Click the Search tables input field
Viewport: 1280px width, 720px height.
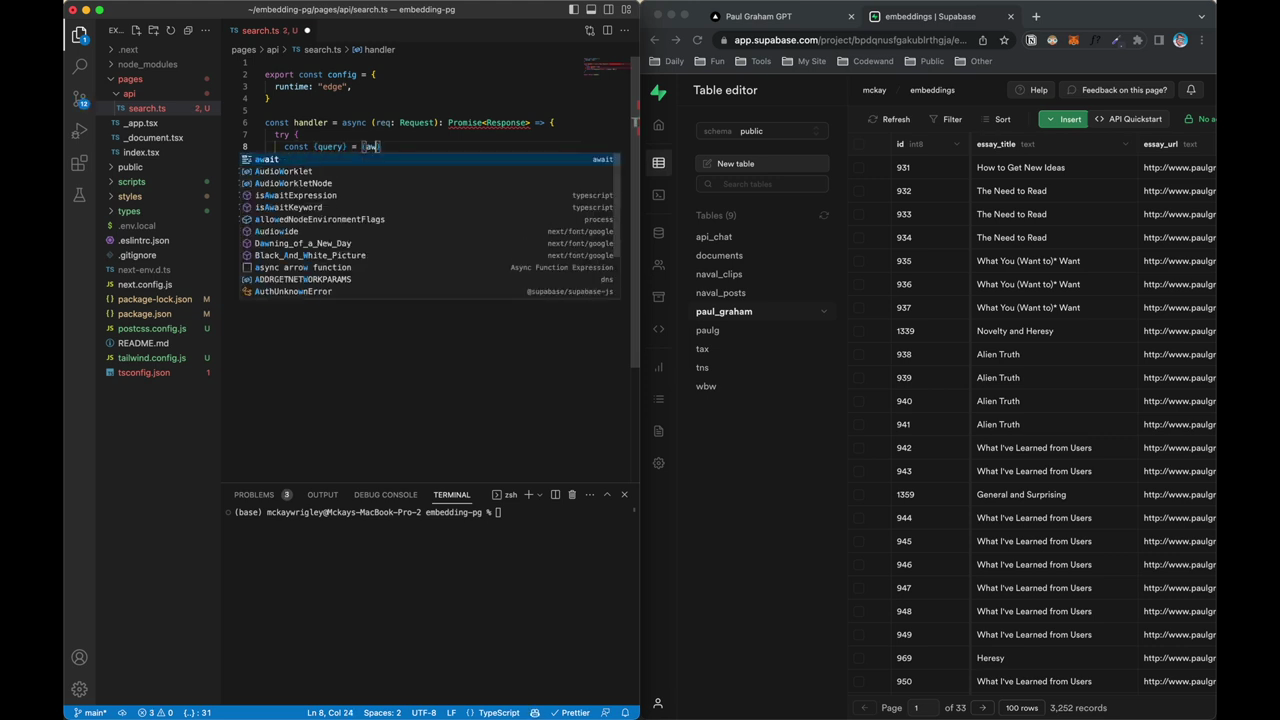point(762,184)
